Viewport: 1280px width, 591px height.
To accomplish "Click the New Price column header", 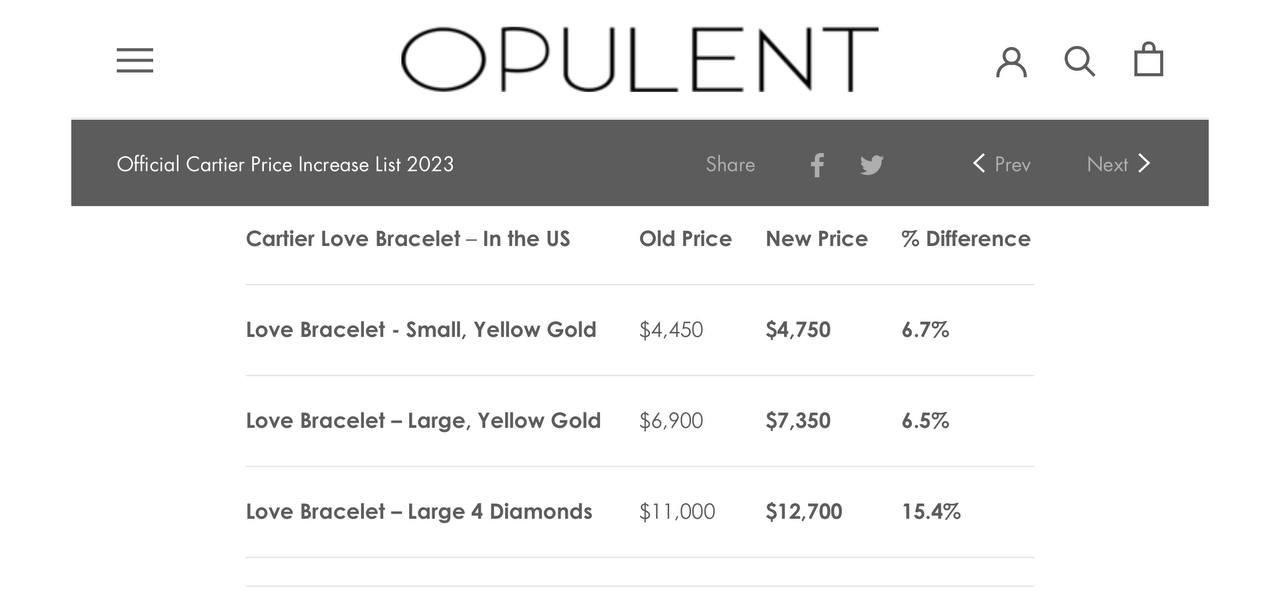I will [816, 239].
